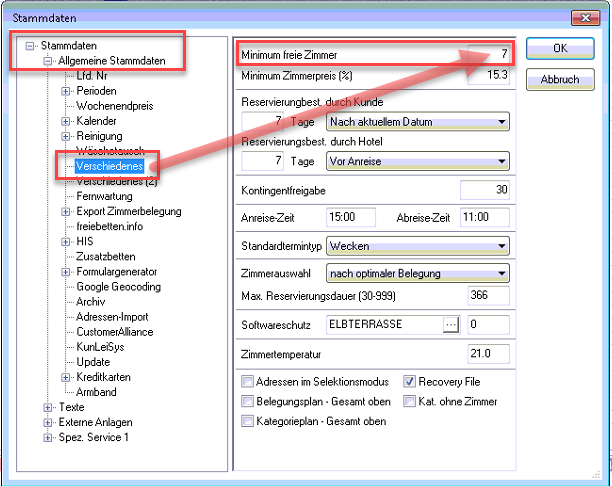Image resolution: width=612 pixels, height=486 pixels.
Task: Select HIS label in tree
Action: tap(85, 242)
